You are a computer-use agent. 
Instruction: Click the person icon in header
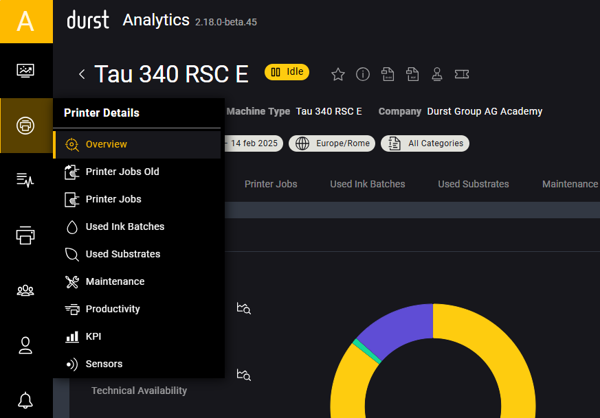pyautogui.click(x=436, y=74)
